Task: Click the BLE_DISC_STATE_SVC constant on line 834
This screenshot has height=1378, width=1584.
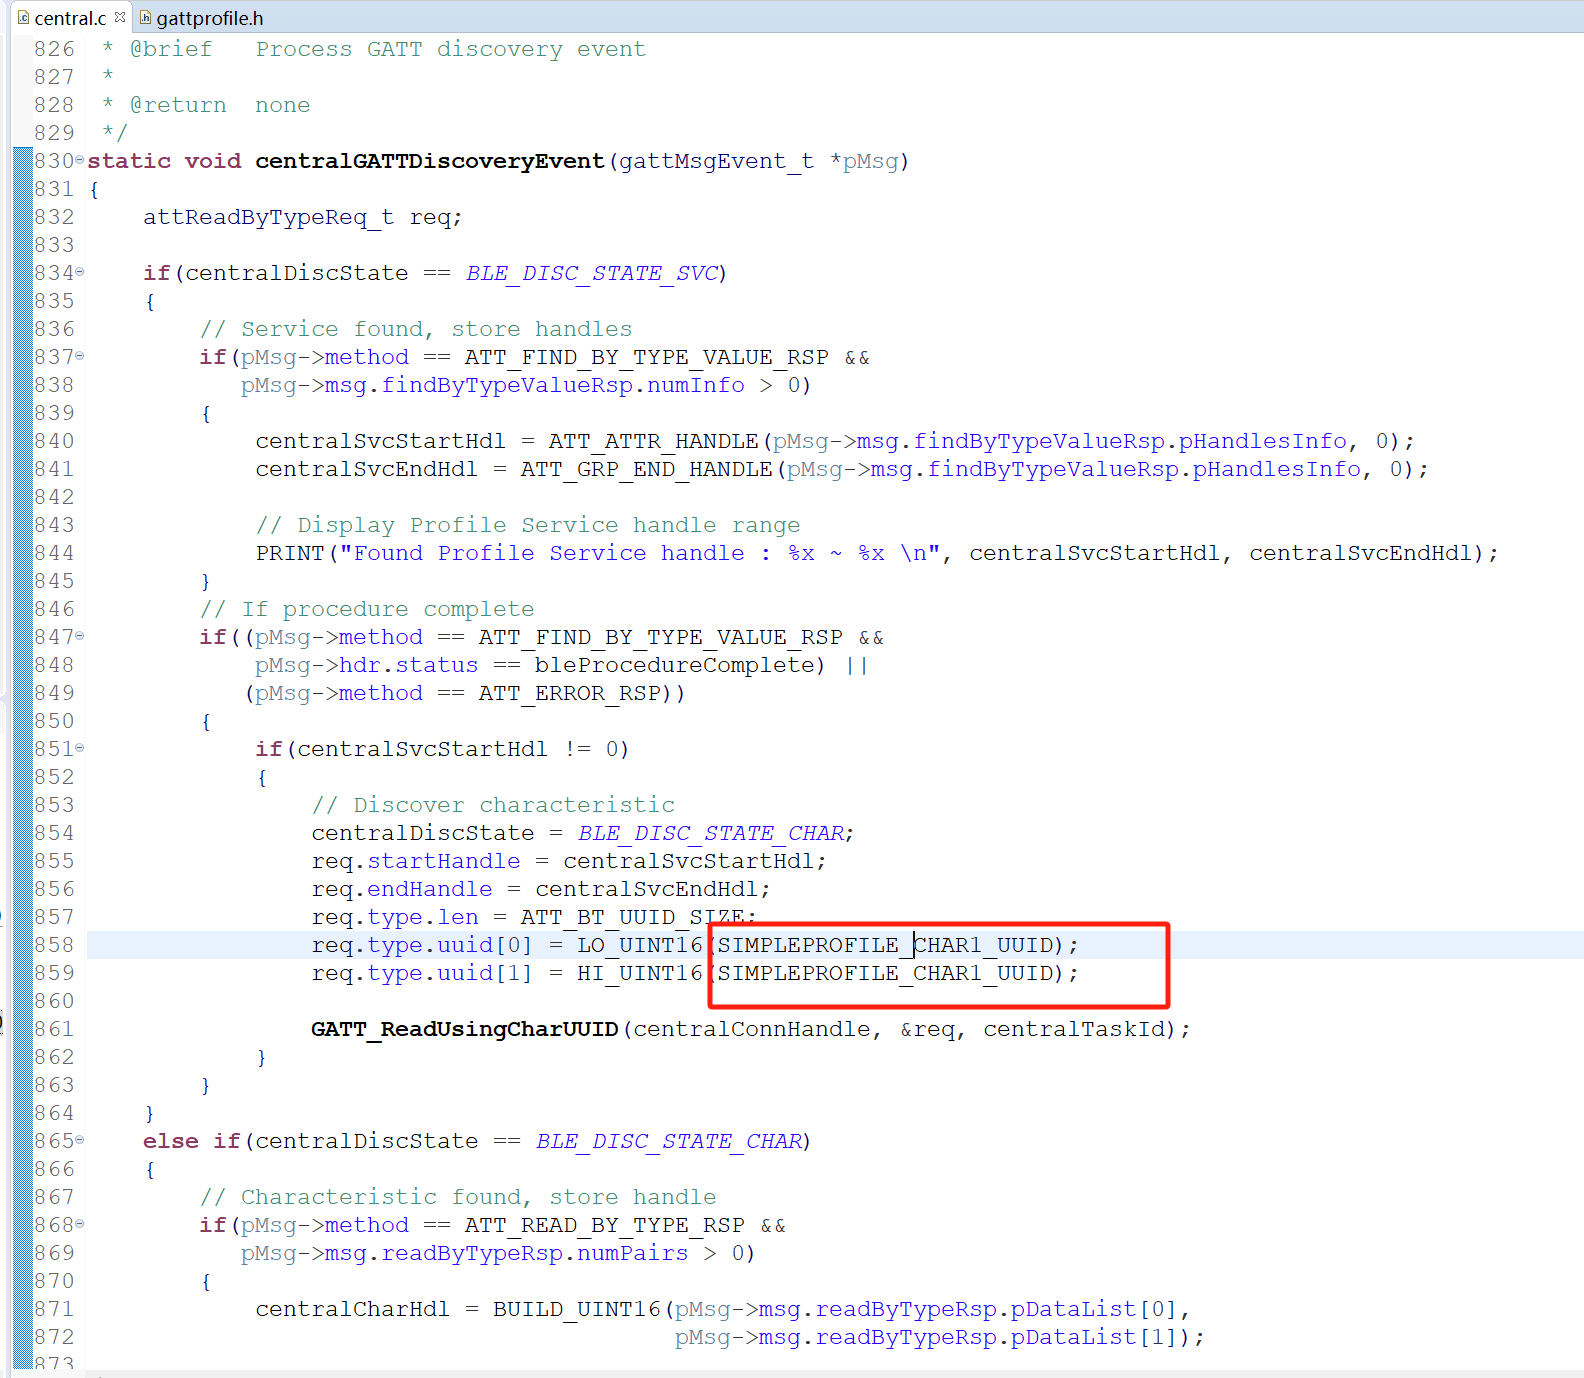Action: pos(591,273)
